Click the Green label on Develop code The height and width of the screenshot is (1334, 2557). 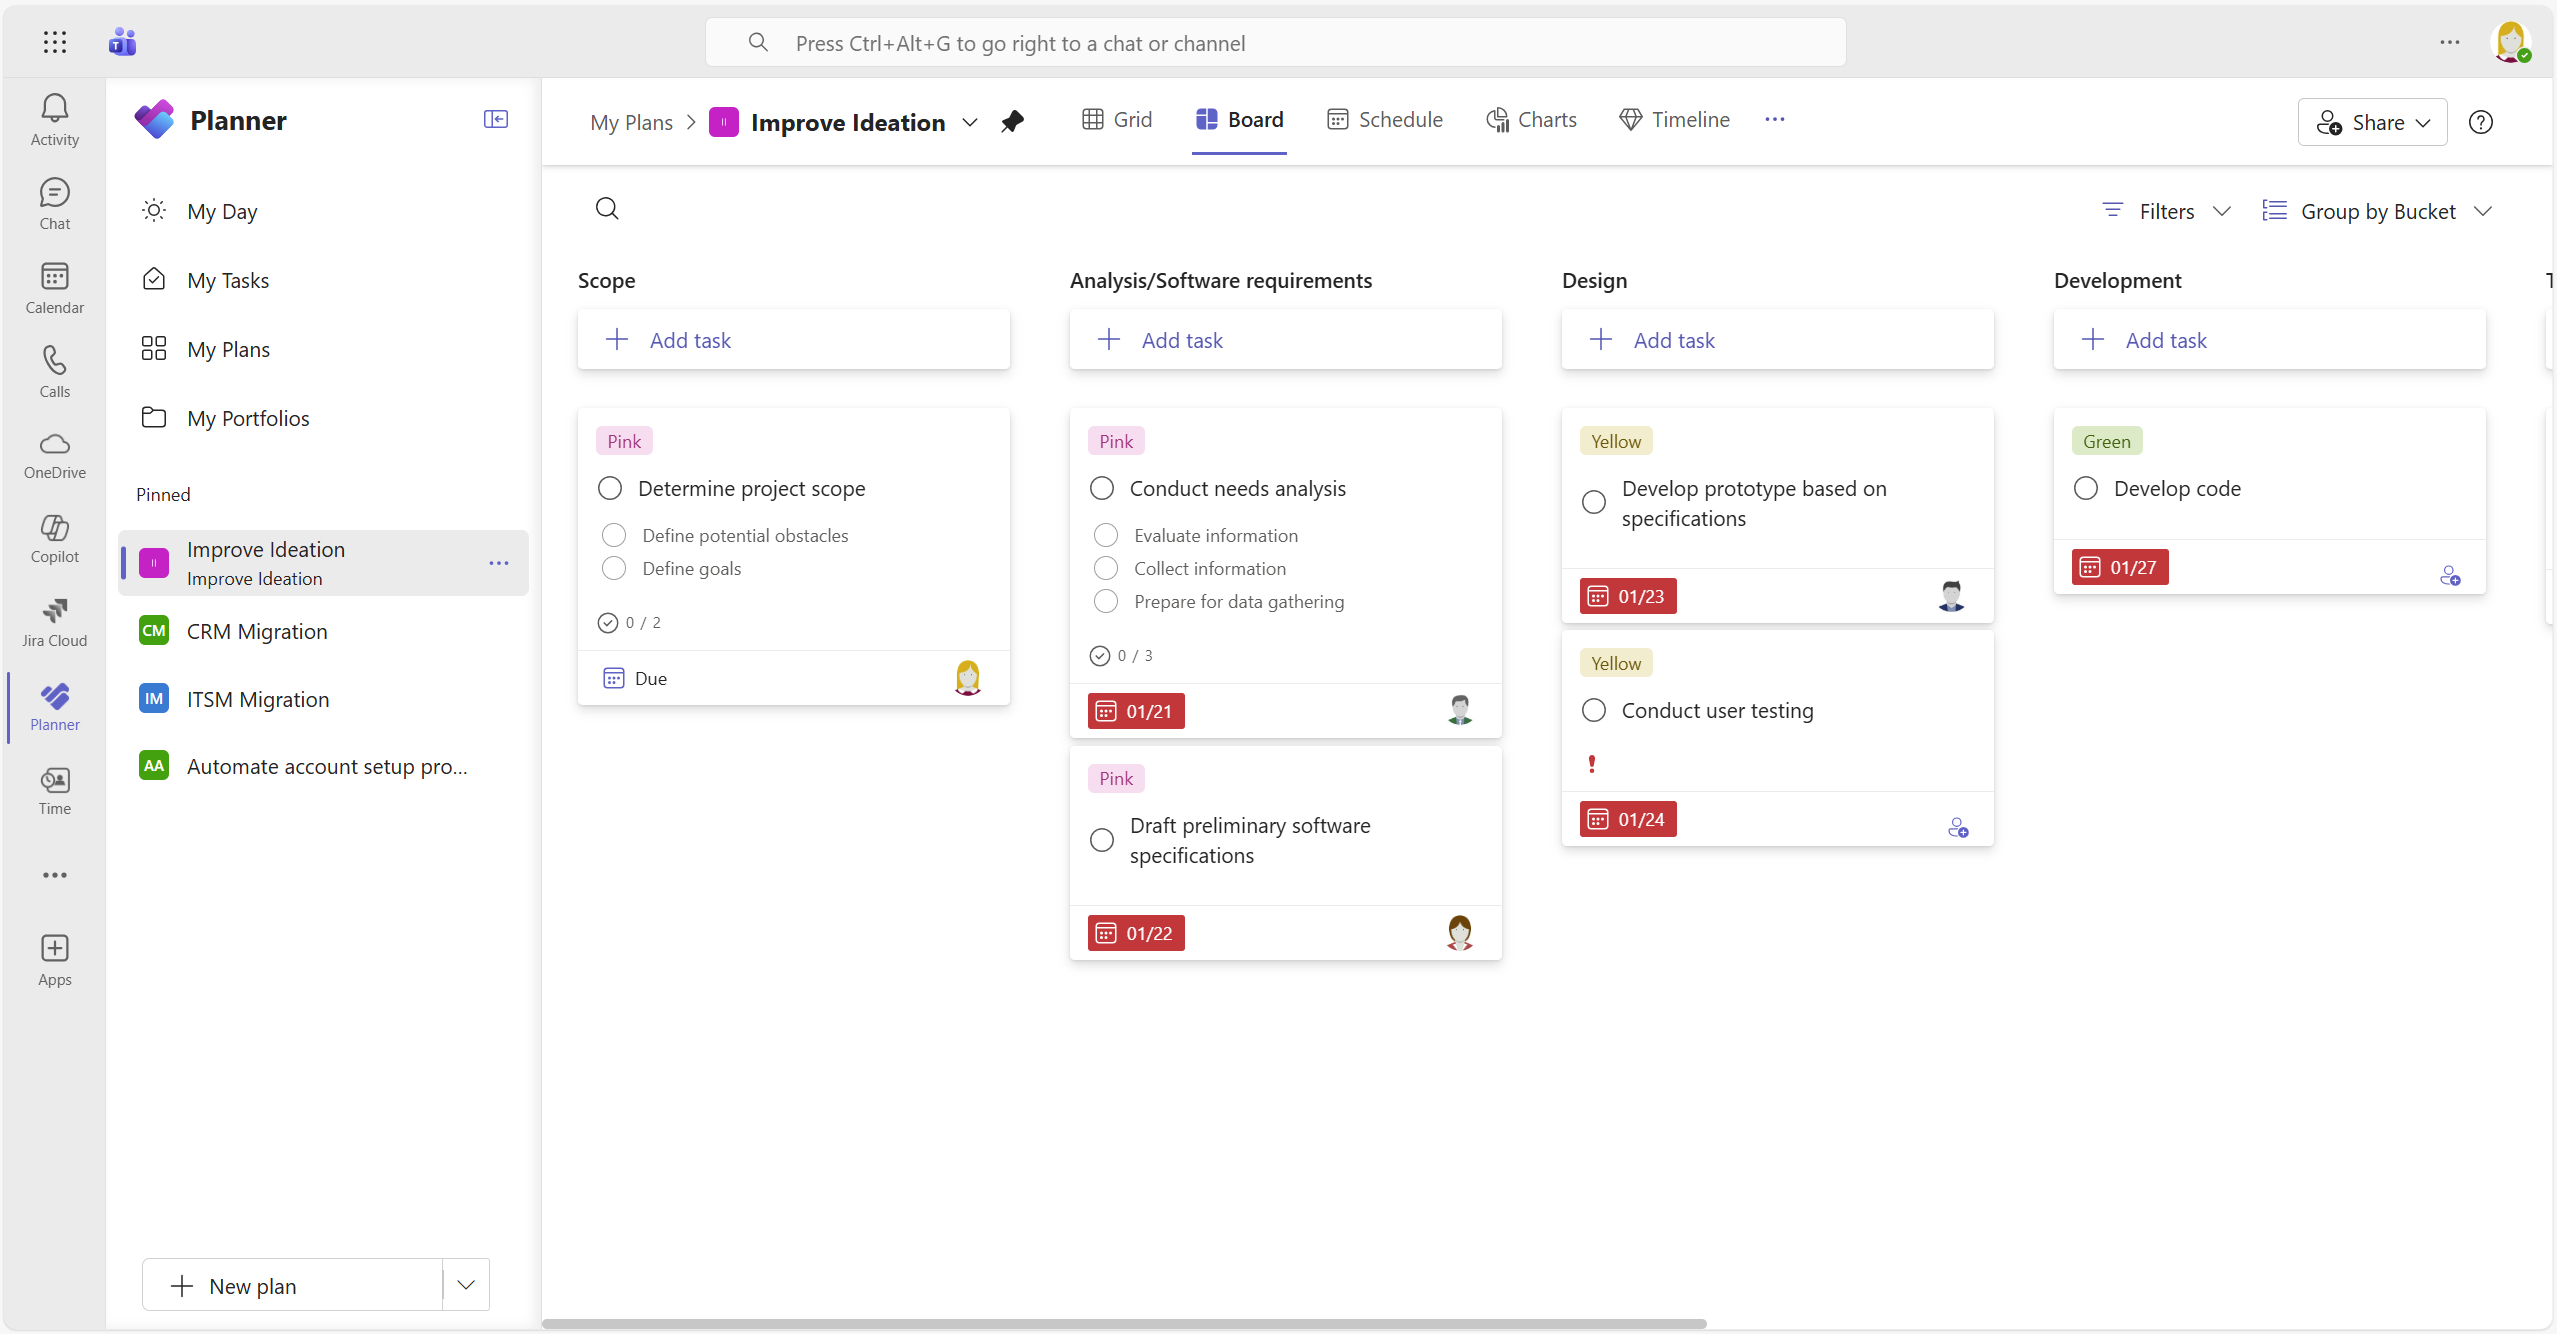click(x=2106, y=441)
